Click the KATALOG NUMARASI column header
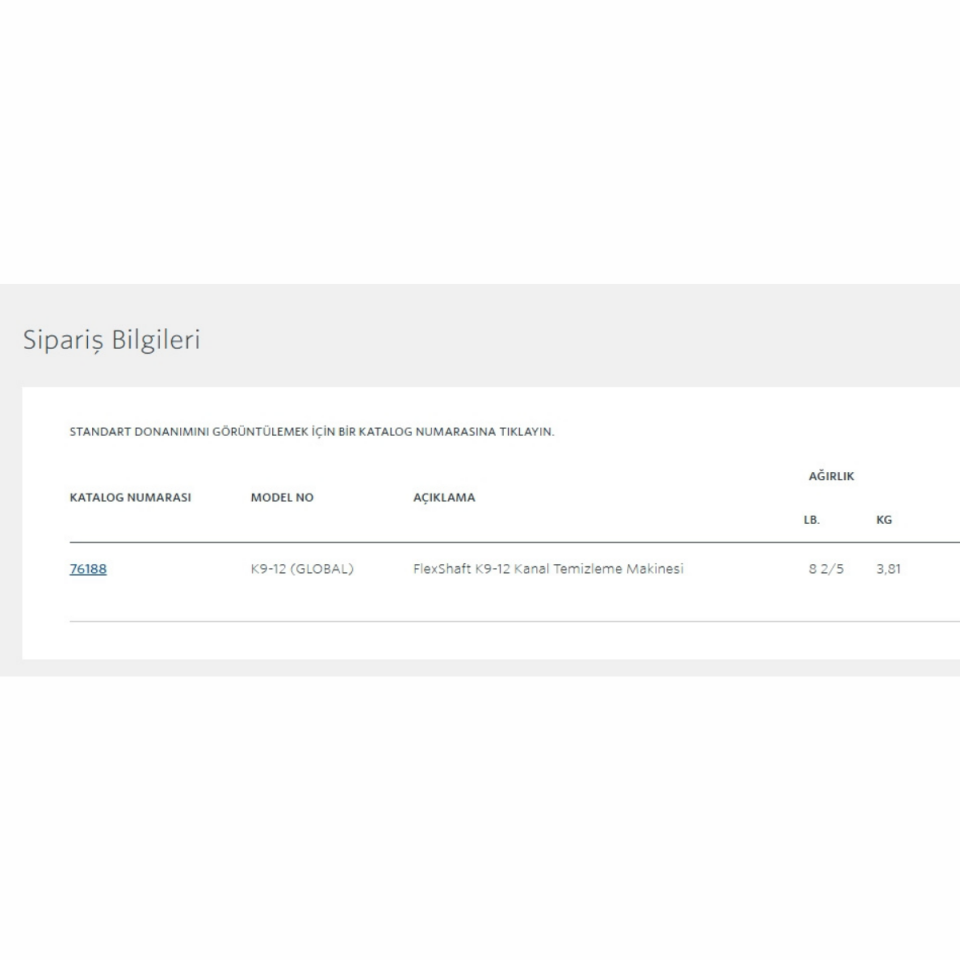This screenshot has width=960, height=960. tap(130, 497)
